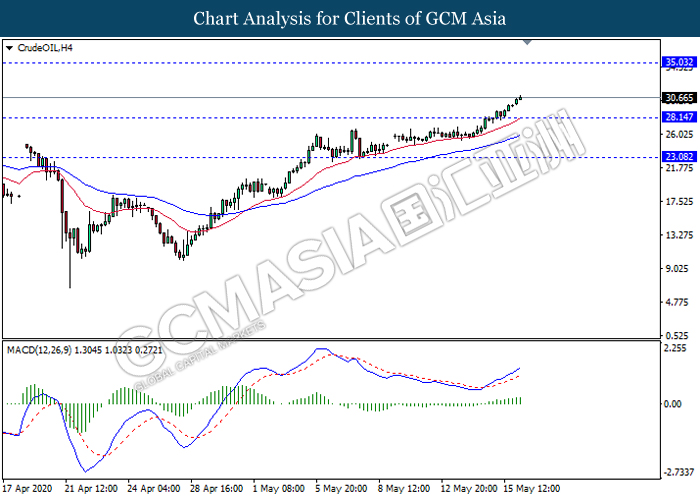Viewport: 700px width, 500px height.
Task: Click the -2.7337 MACD scale value
Action: (x=679, y=471)
